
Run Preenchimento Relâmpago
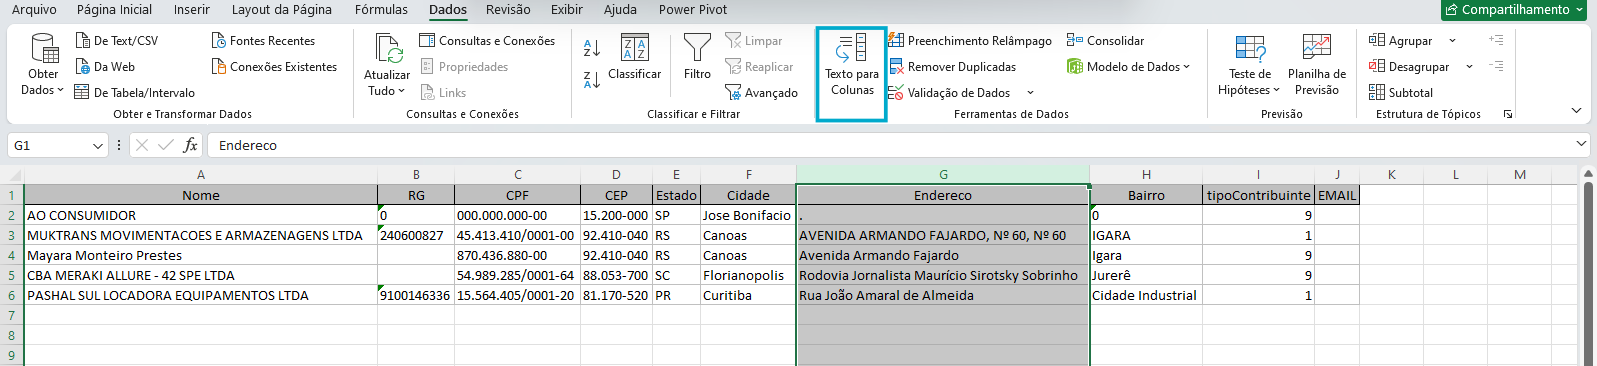point(969,41)
